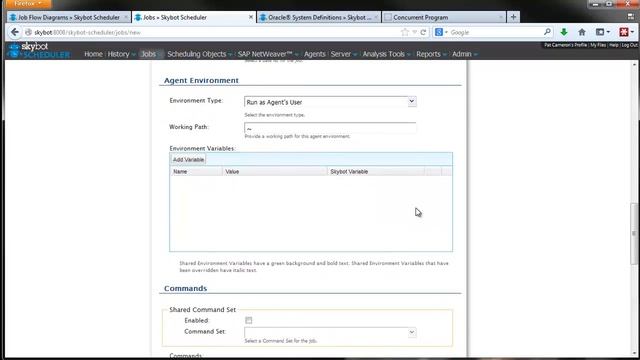Go to the Home menu item
This screenshot has width=640, height=360.
[93, 54]
